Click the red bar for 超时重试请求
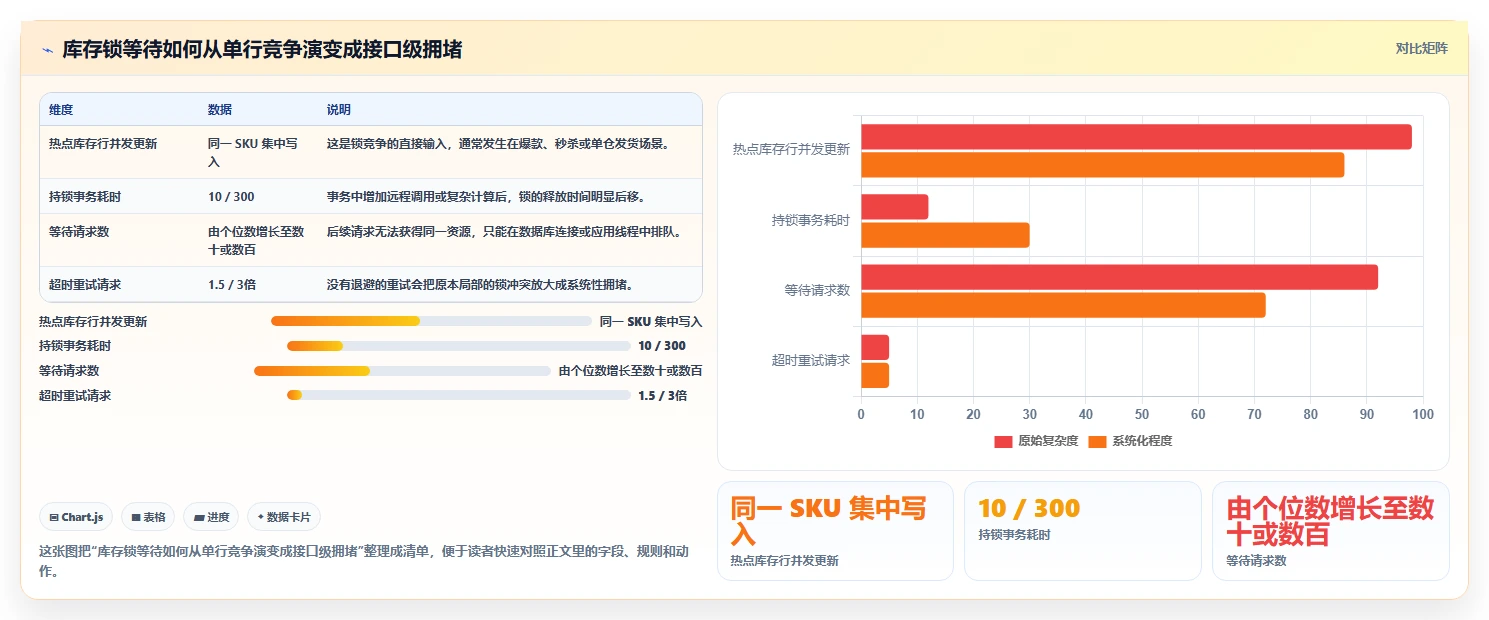The width and height of the screenshot is (1489, 620). 875,347
